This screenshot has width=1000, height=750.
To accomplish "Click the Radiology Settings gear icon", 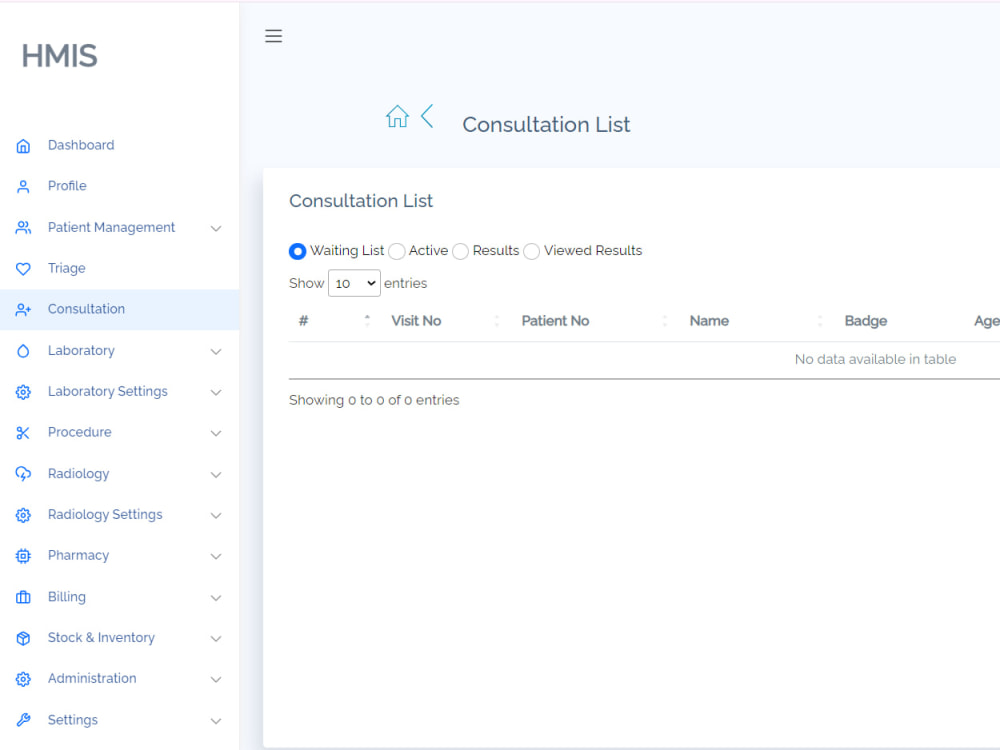I will click(x=23, y=515).
